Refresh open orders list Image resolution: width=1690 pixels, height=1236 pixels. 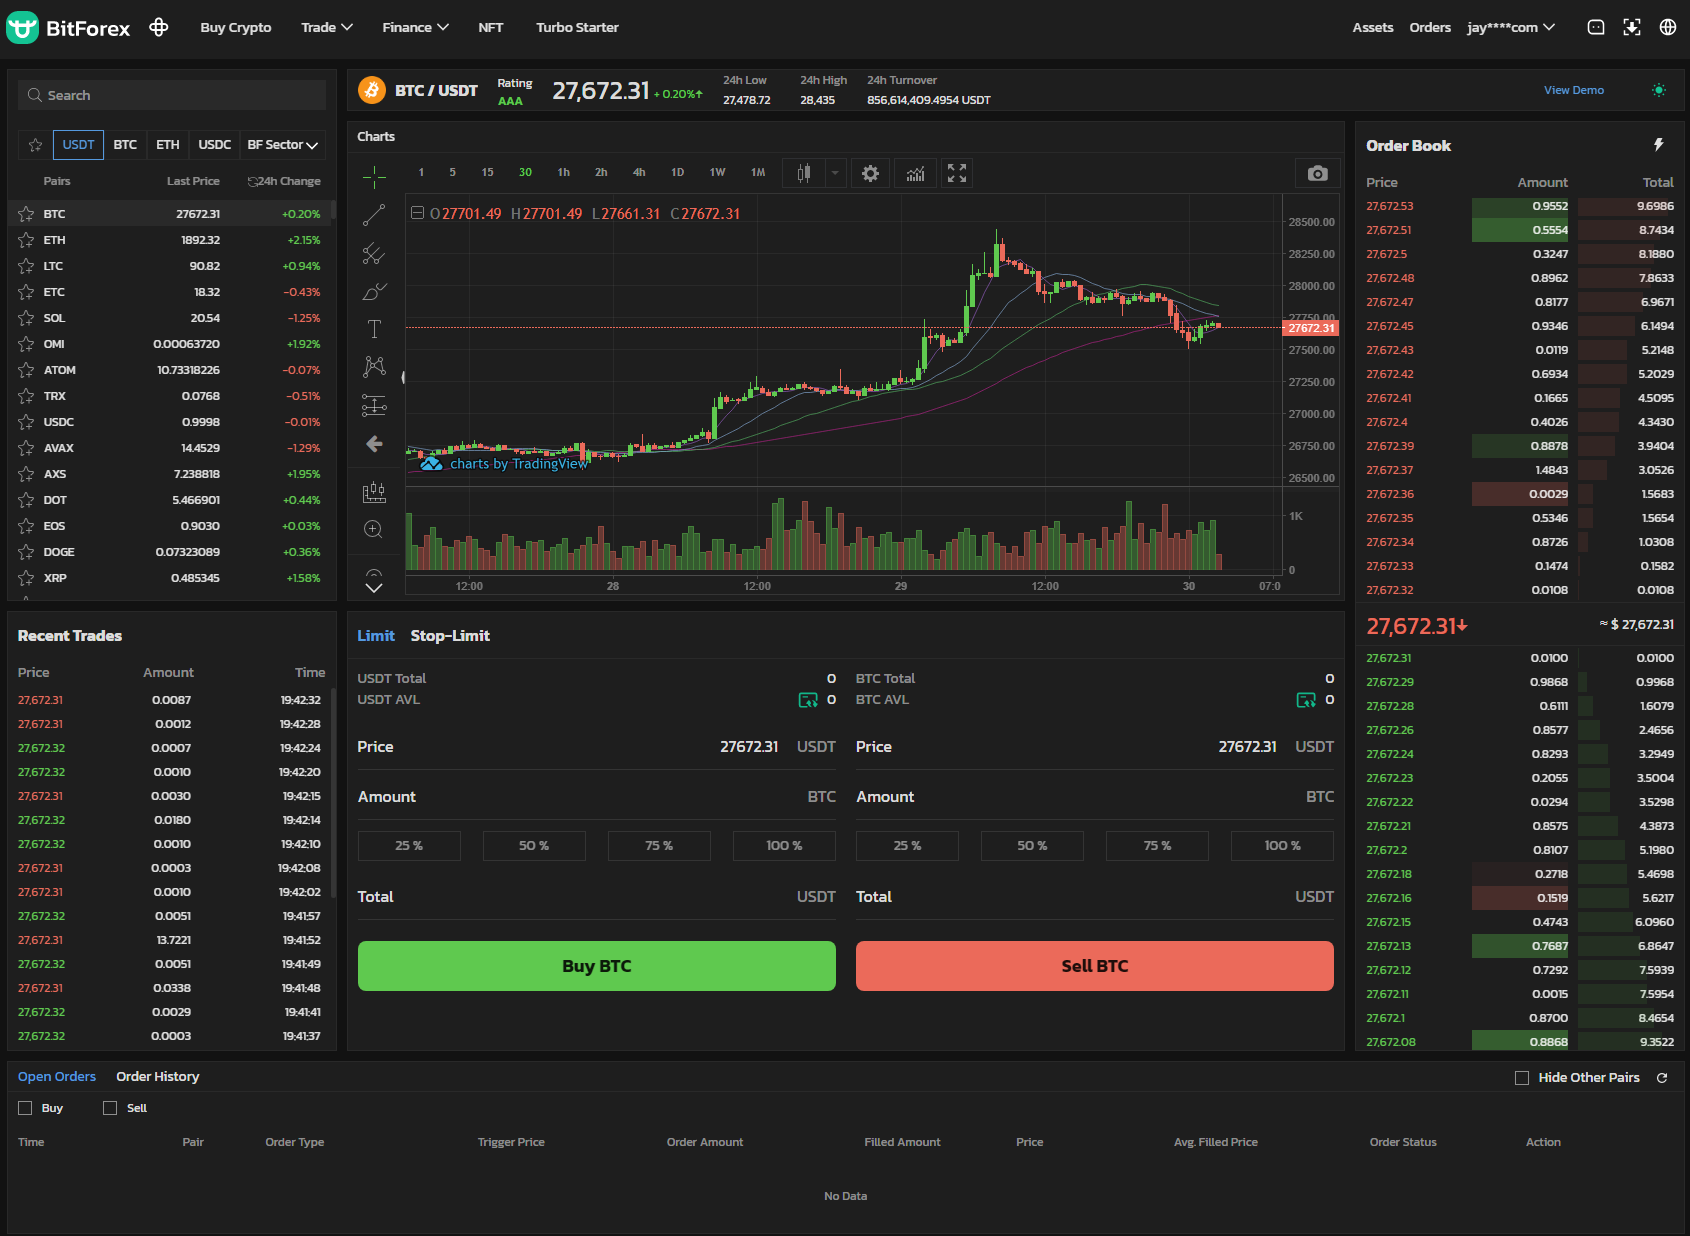point(1662,1078)
